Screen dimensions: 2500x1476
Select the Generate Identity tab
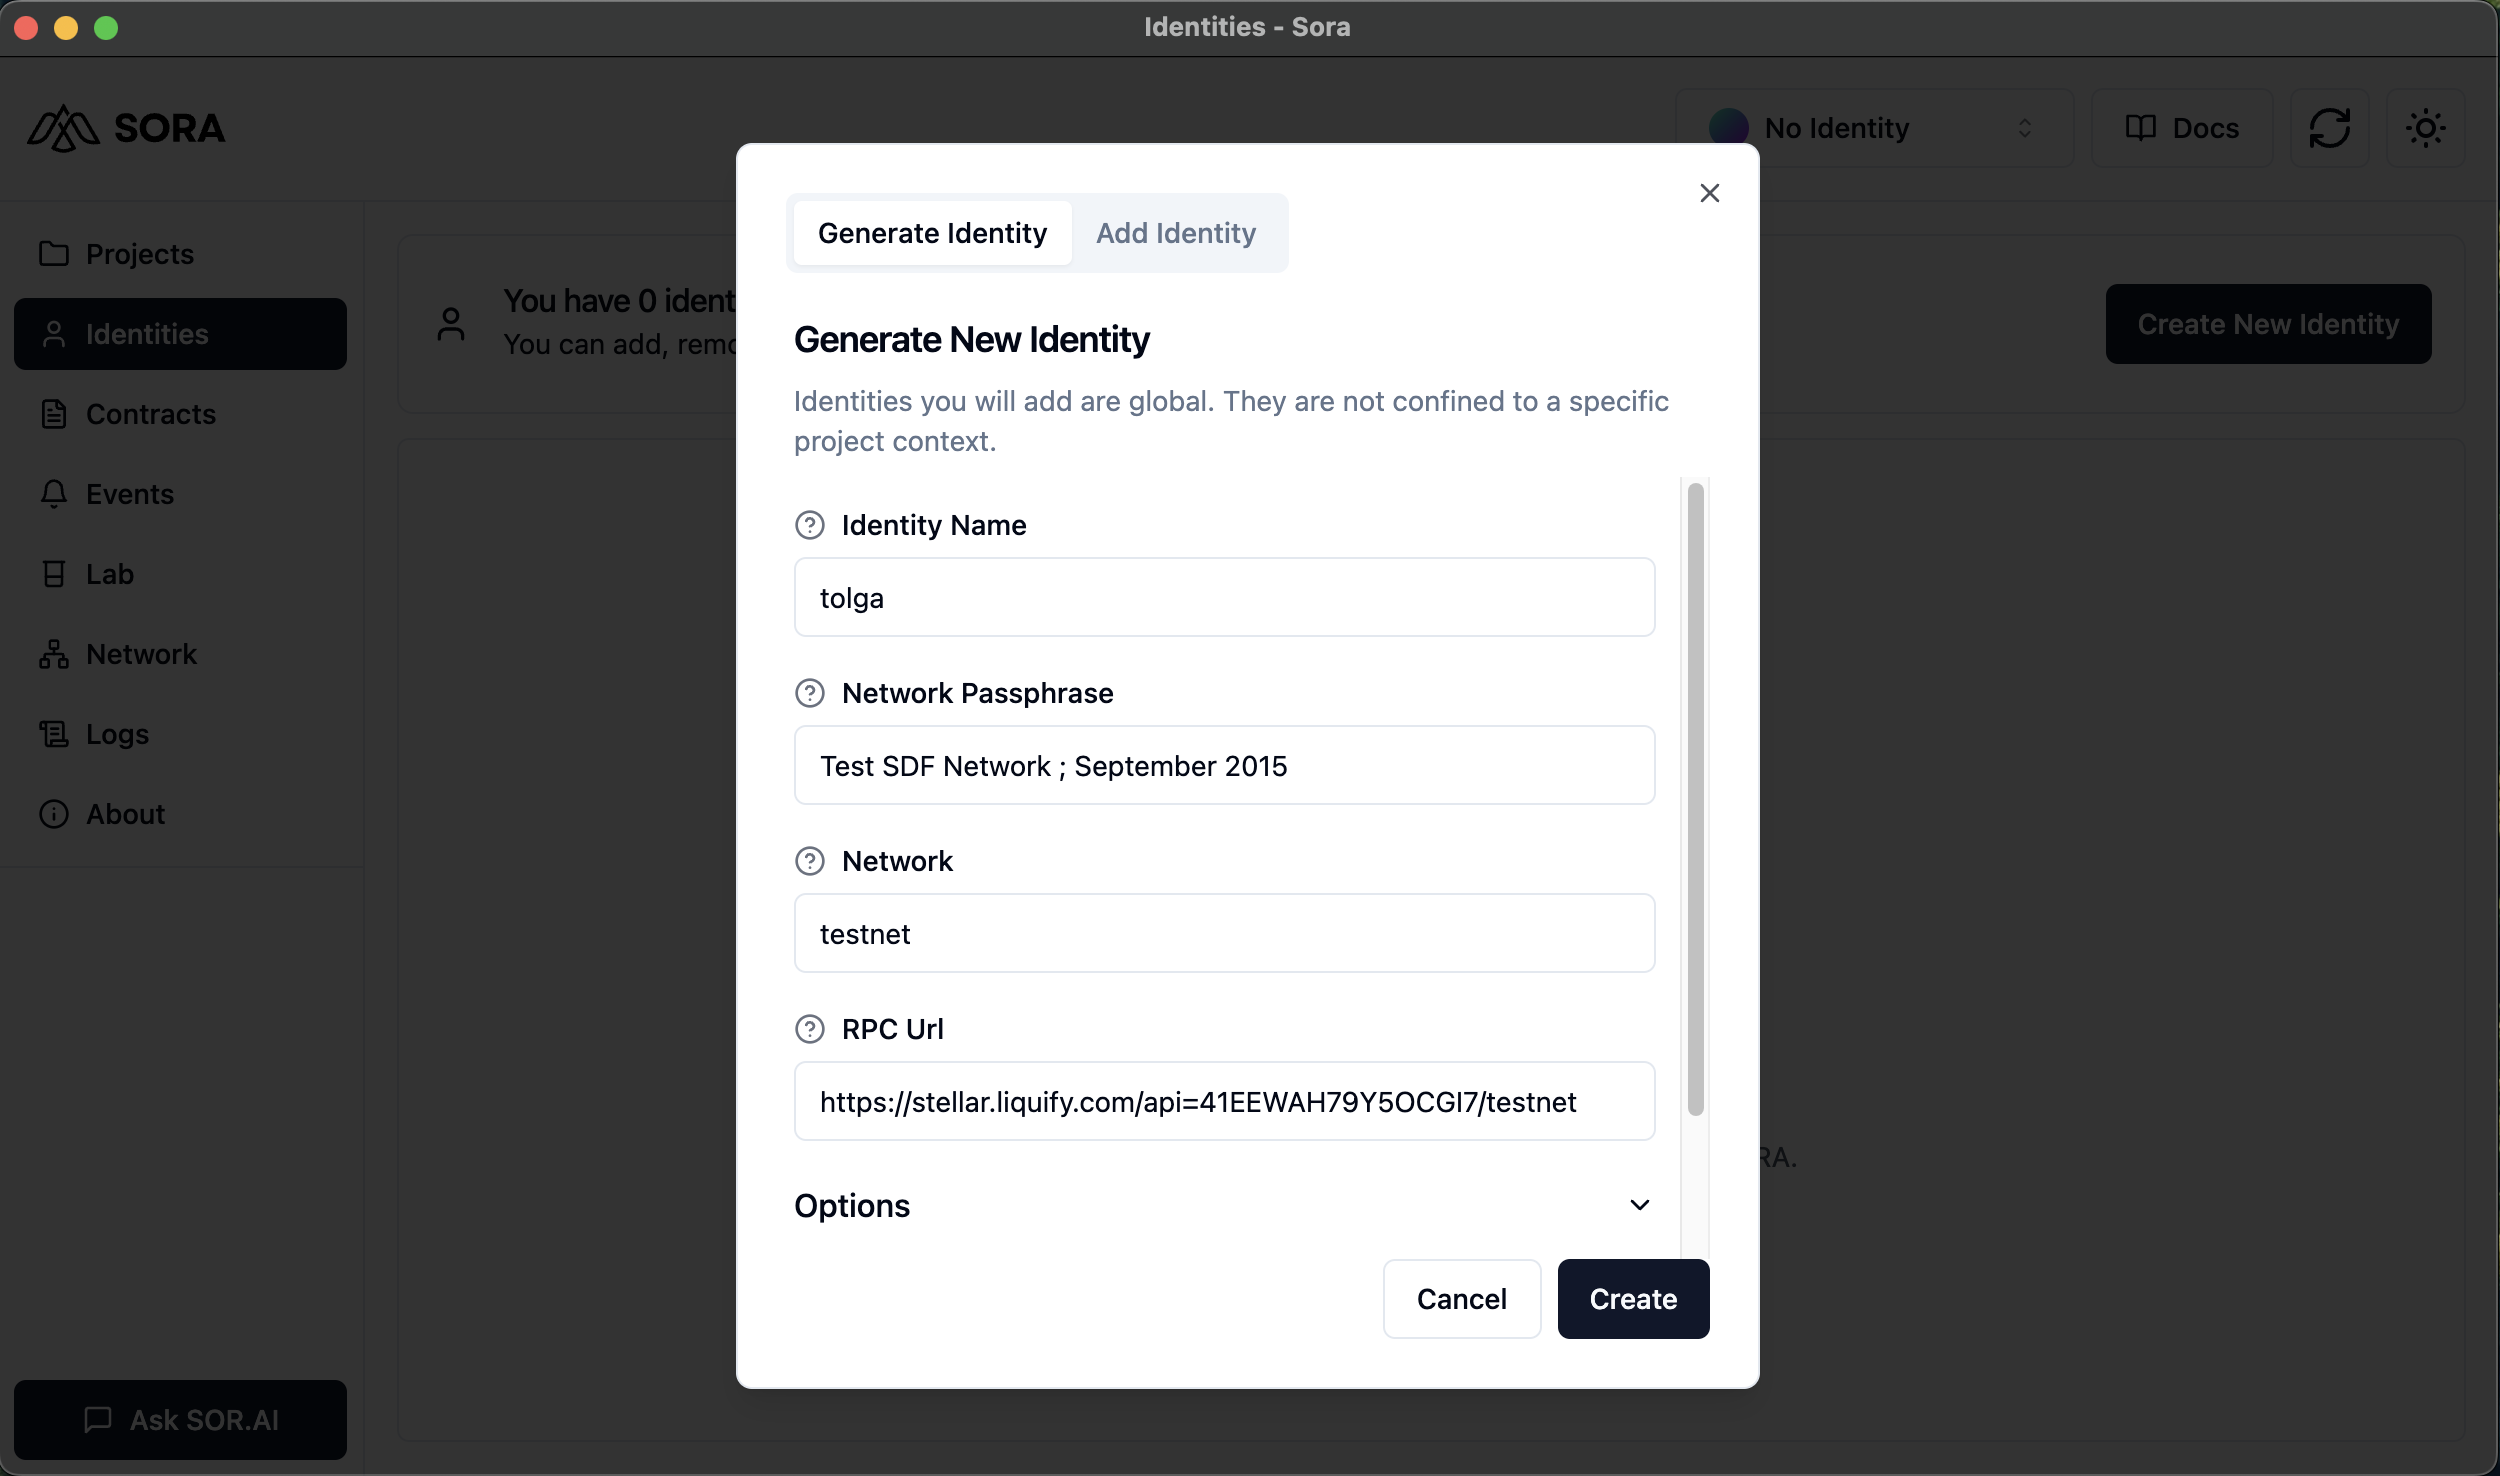point(931,230)
